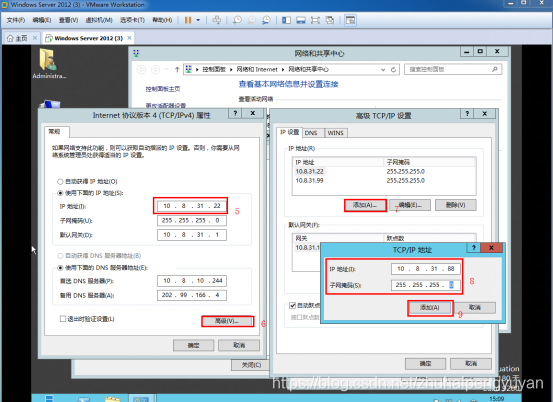The height and width of the screenshot is (402, 553).
Task: Go up one level in control panel
Action: pyautogui.click(x=177, y=69)
